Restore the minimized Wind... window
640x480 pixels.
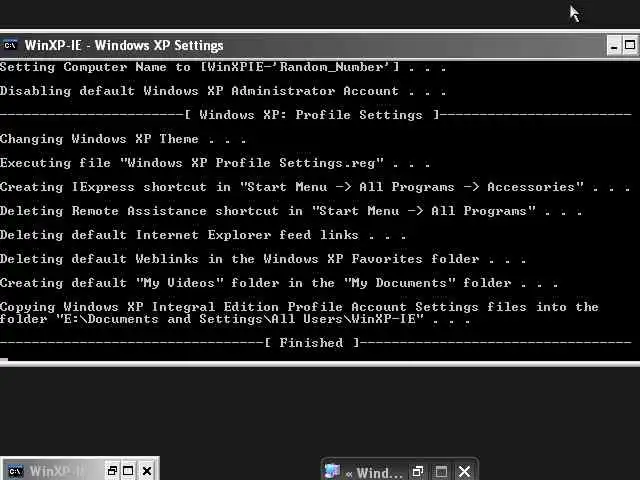(x=418, y=472)
